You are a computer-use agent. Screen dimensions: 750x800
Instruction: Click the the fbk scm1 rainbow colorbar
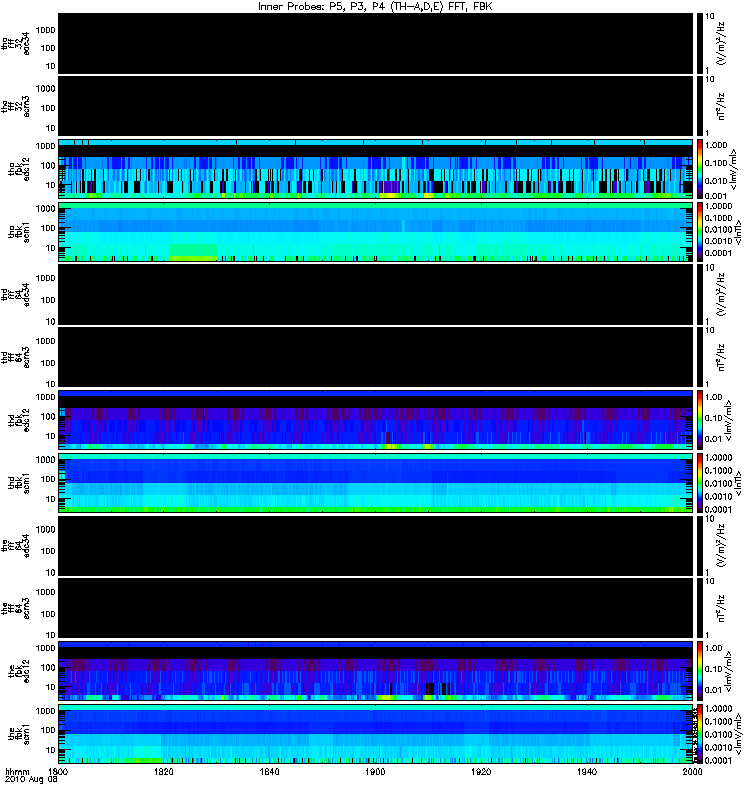tap(700, 734)
